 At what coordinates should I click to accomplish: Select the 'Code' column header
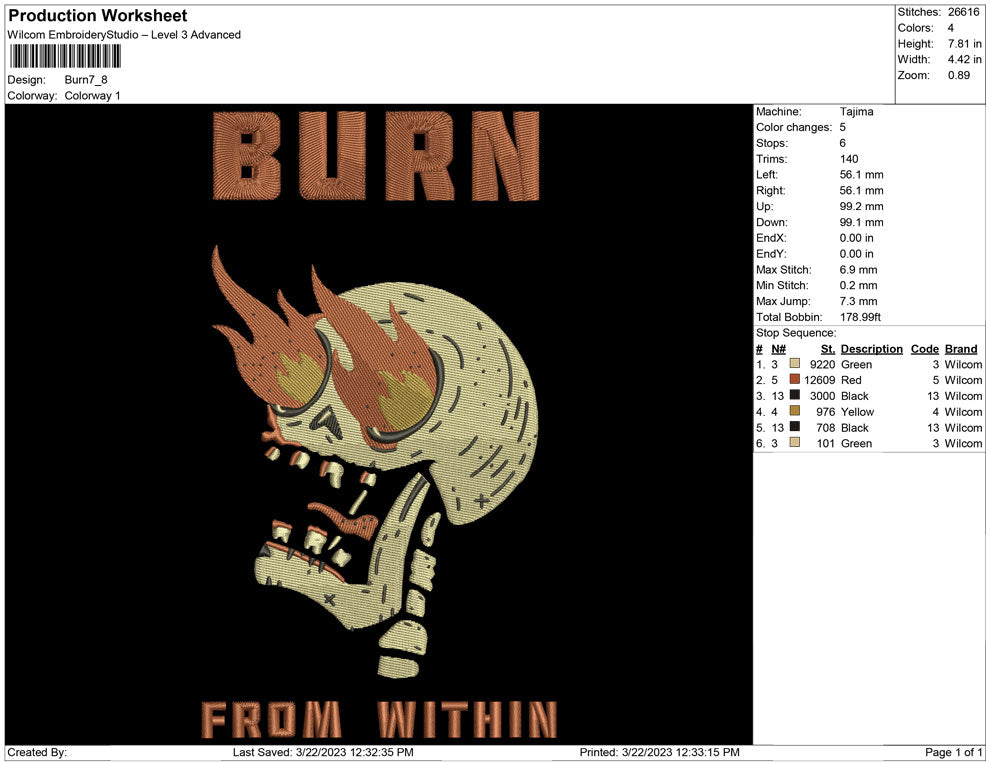tap(925, 349)
